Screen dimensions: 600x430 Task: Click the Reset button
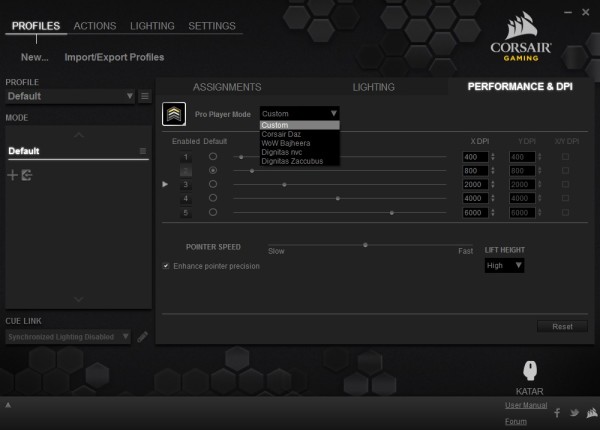point(562,326)
